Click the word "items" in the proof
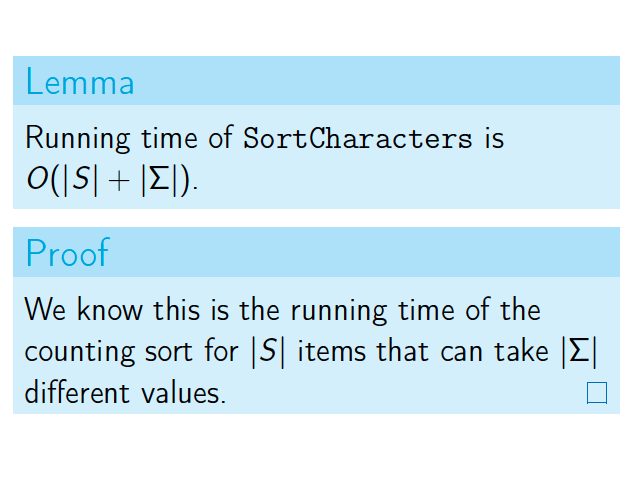 click(x=332, y=351)
